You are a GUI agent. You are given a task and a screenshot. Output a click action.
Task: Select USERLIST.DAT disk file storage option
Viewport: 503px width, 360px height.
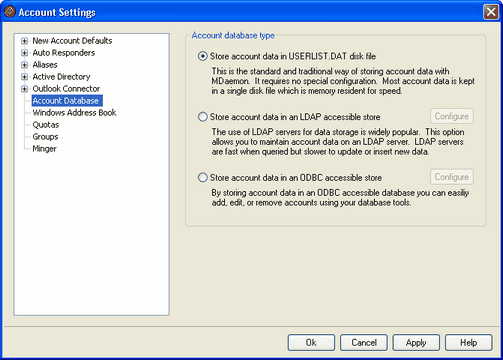click(x=202, y=56)
